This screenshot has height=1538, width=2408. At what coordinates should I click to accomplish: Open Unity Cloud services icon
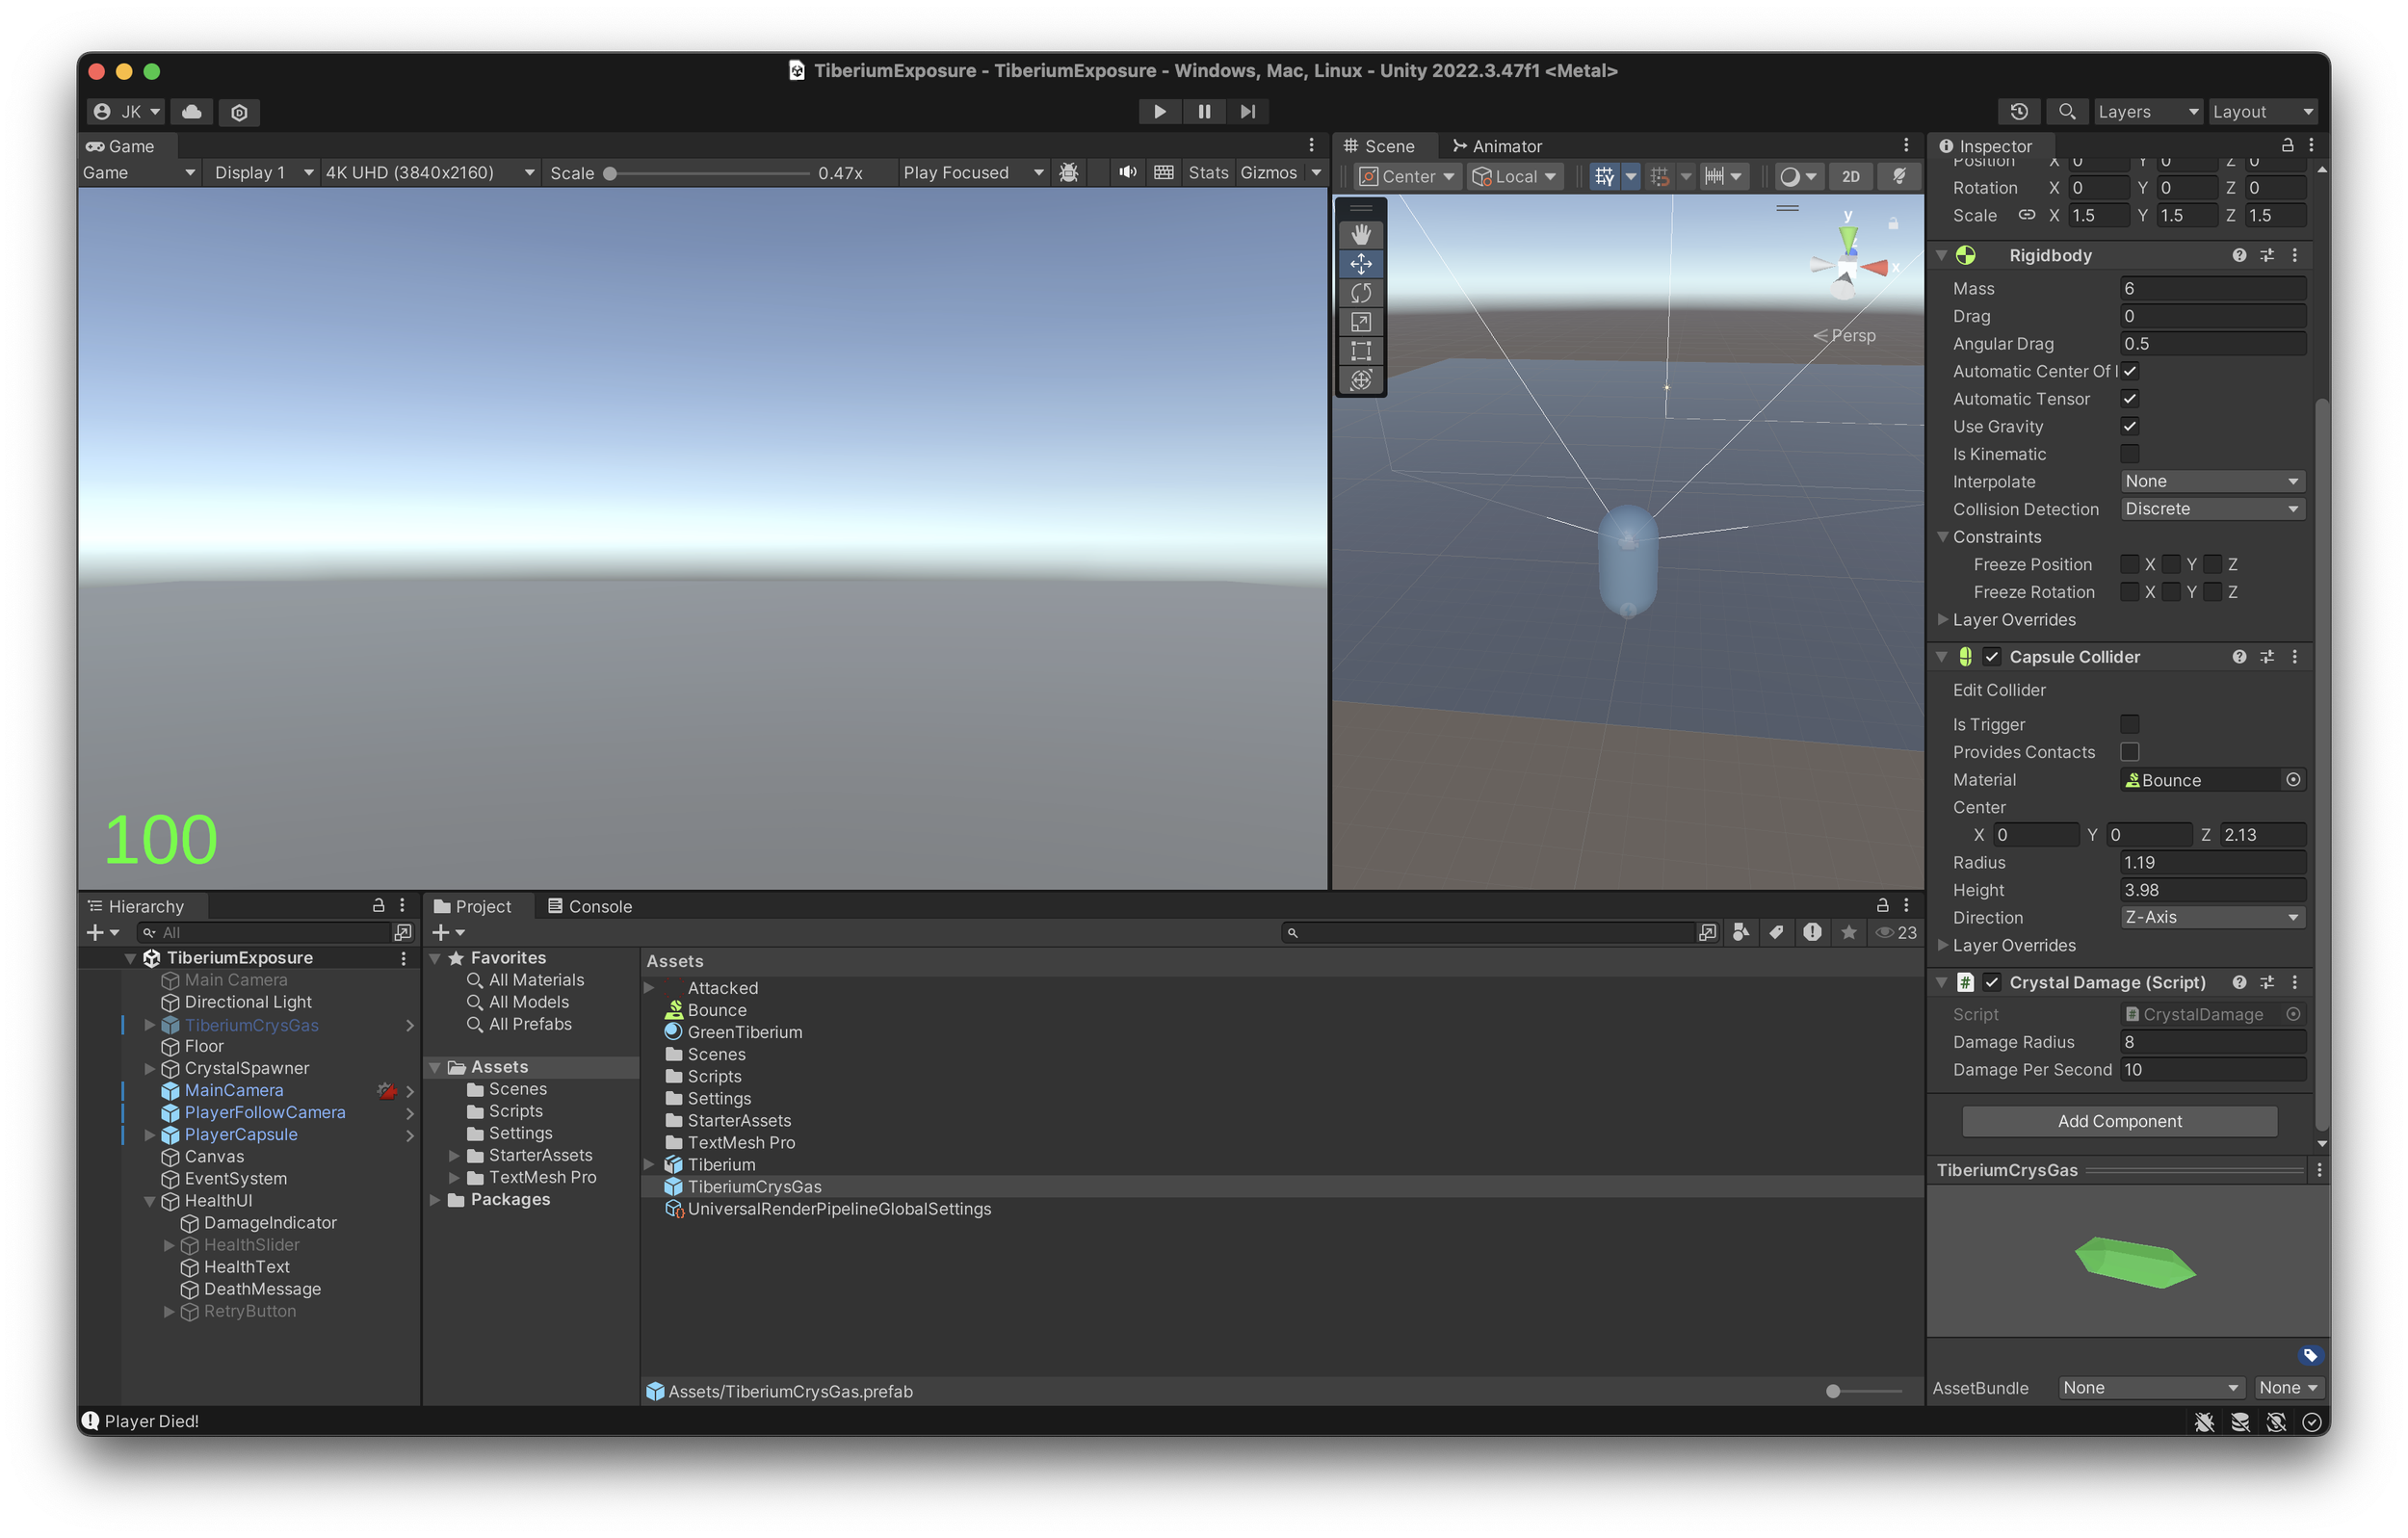191,111
